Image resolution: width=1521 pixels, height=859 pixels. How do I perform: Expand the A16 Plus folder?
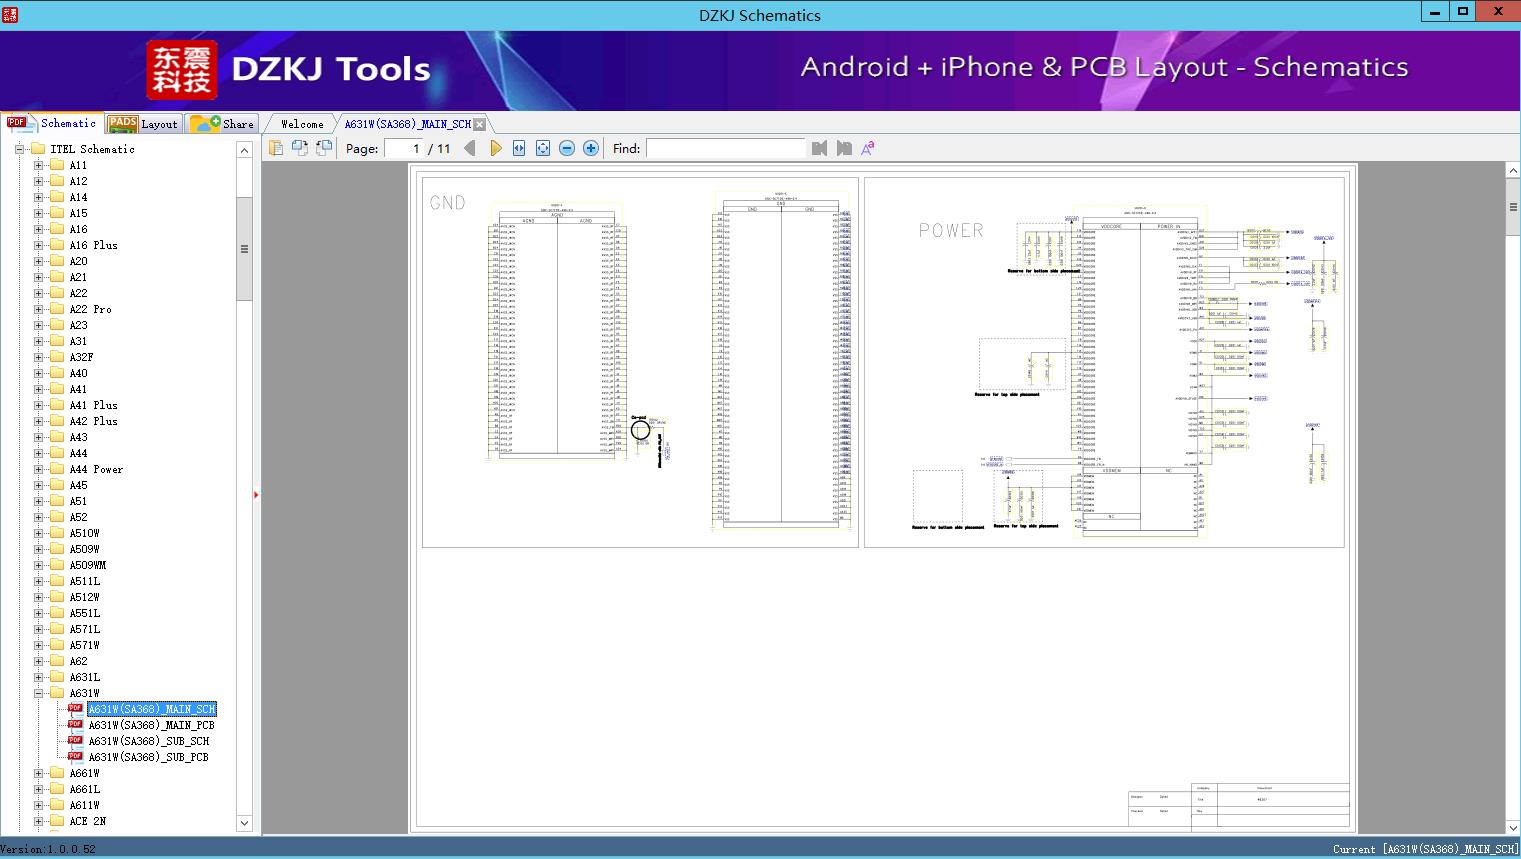click(38, 245)
